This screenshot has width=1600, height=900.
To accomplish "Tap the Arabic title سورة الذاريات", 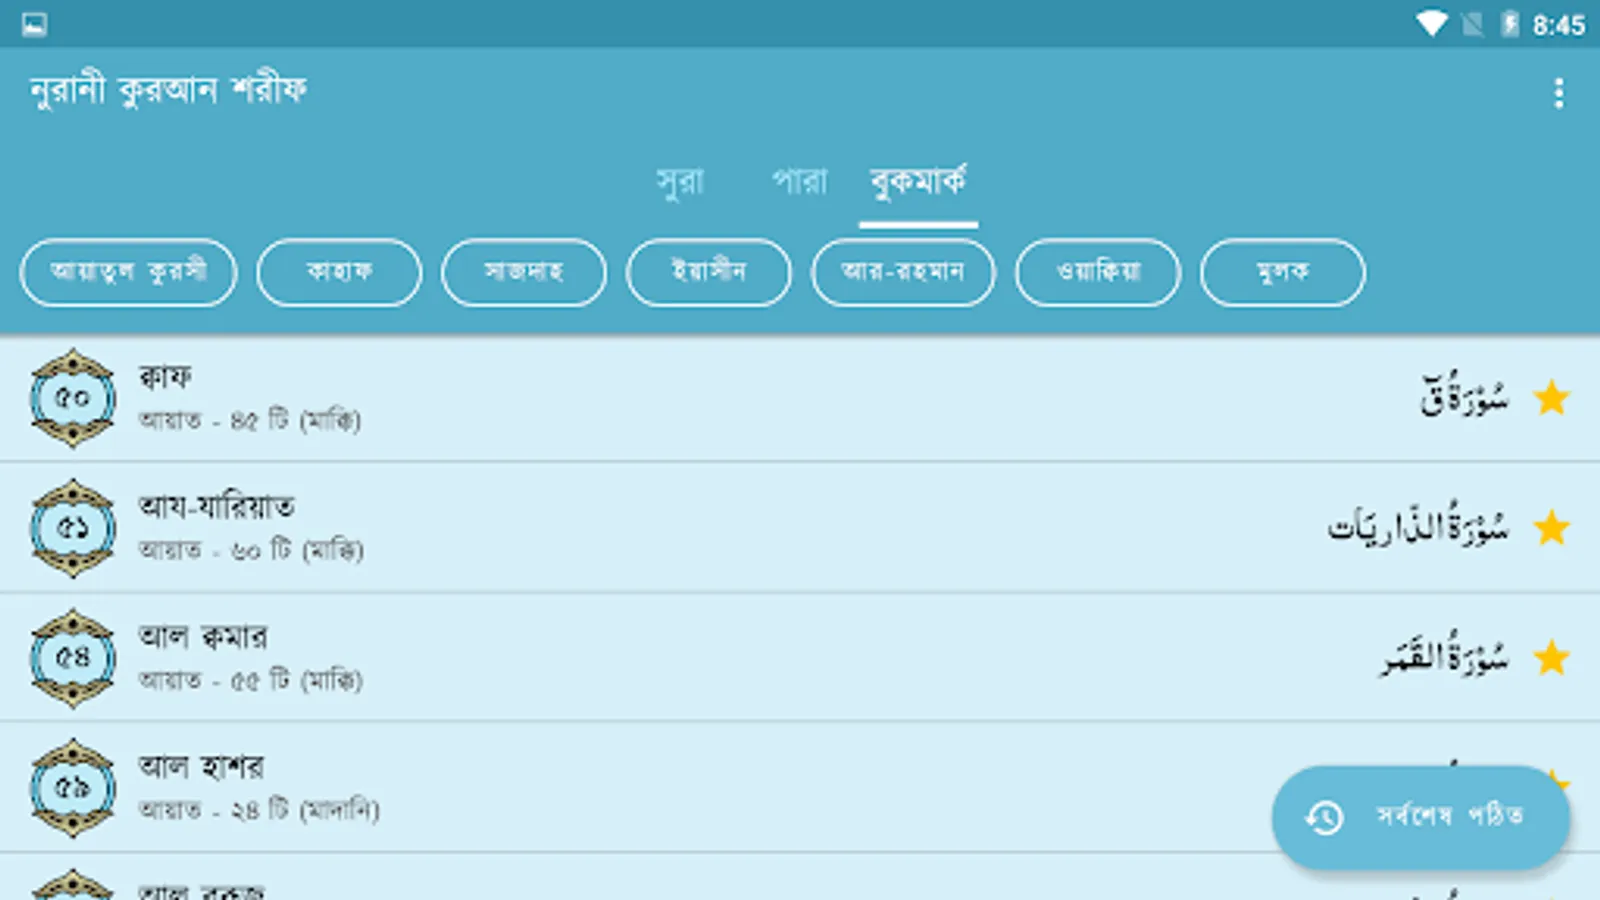I will (1418, 524).
